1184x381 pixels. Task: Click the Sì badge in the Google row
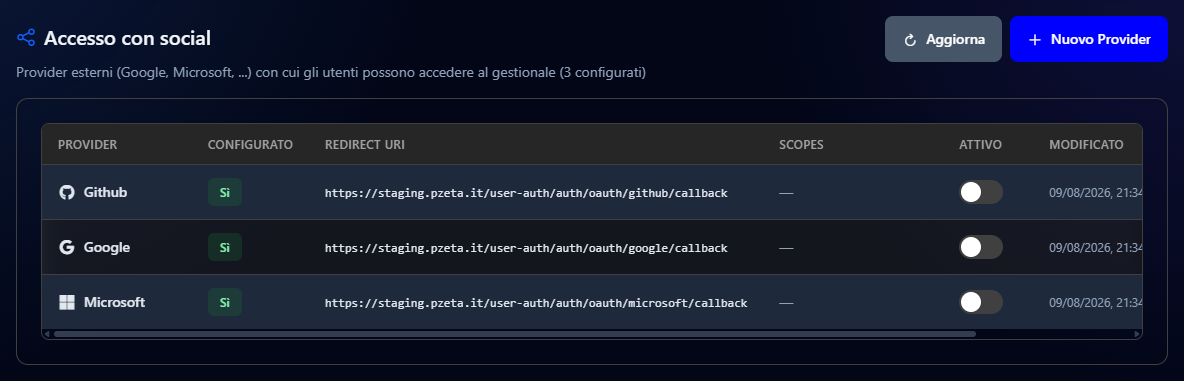[x=225, y=247]
